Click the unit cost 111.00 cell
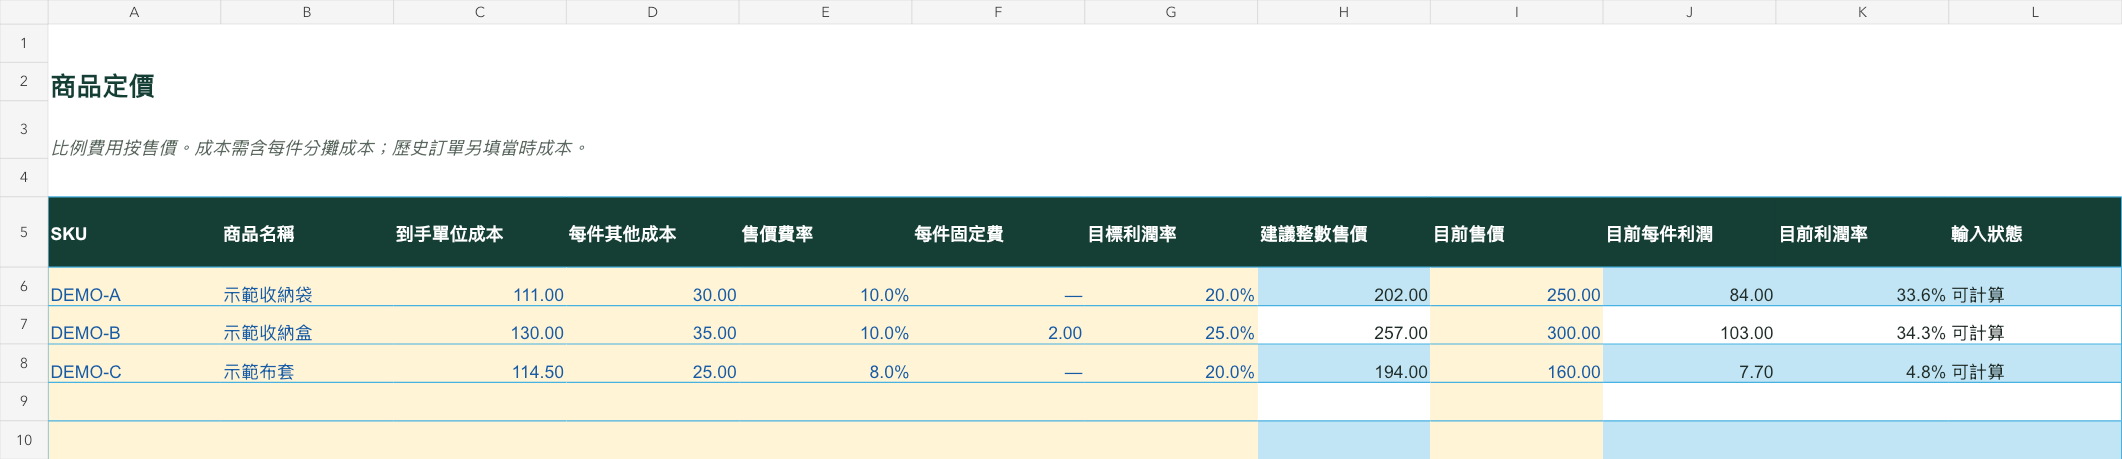The image size is (2122, 459). point(480,287)
